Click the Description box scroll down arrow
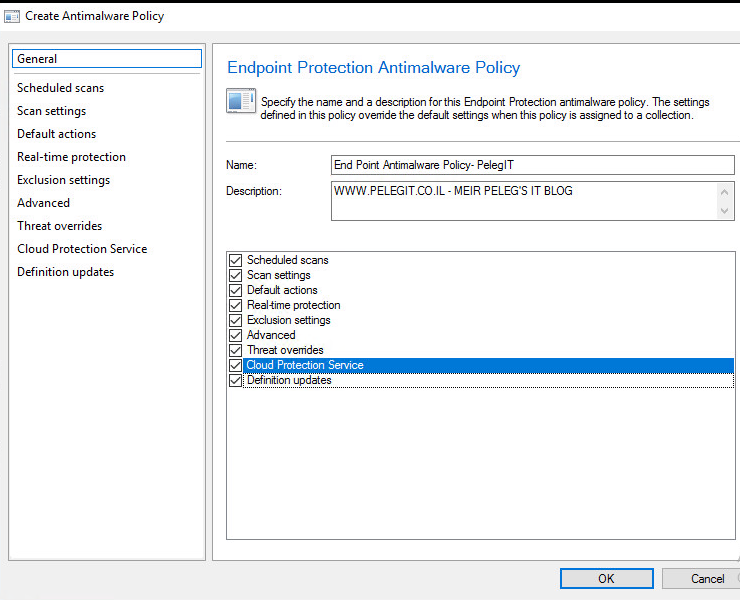Image resolution: width=740 pixels, height=600 pixels. click(x=724, y=211)
